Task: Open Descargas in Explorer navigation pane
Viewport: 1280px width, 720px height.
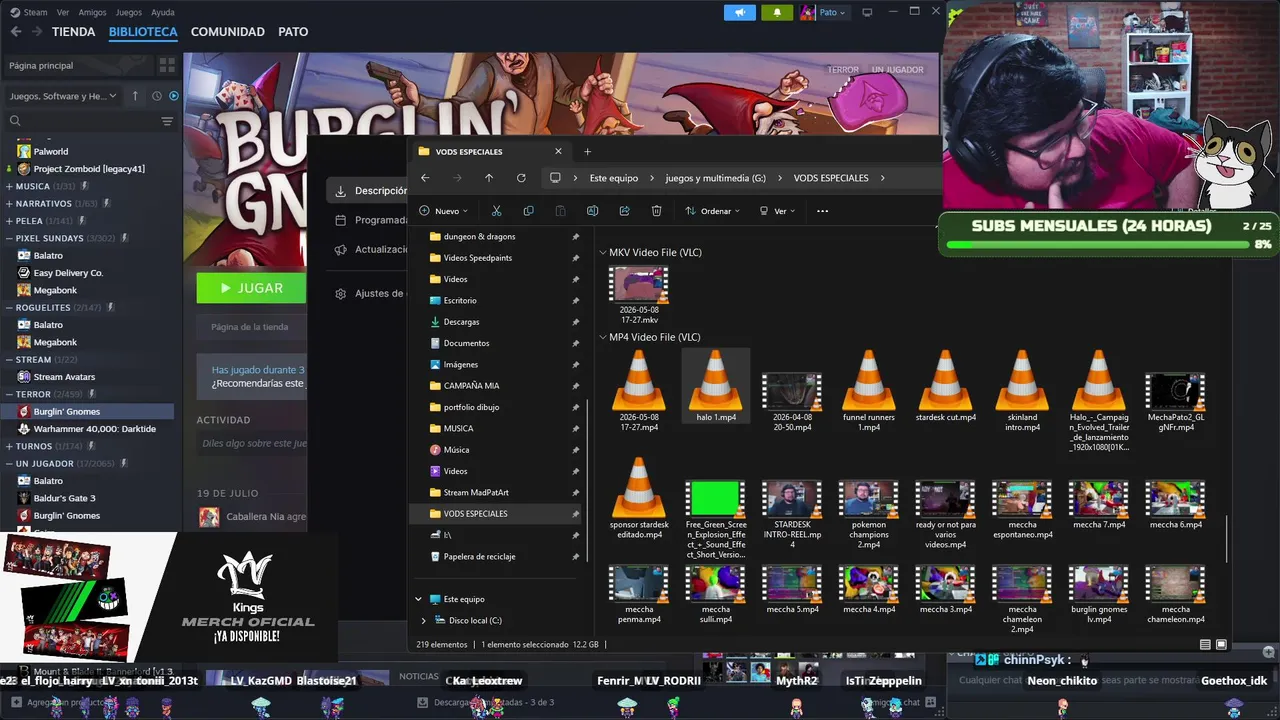Action: pos(461,322)
